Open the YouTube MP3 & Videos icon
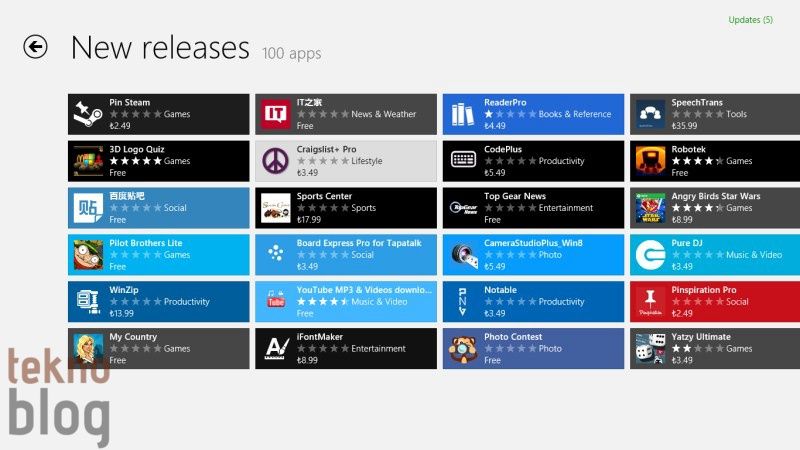The height and width of the screenshot is (450, 800). click(275, 301)
